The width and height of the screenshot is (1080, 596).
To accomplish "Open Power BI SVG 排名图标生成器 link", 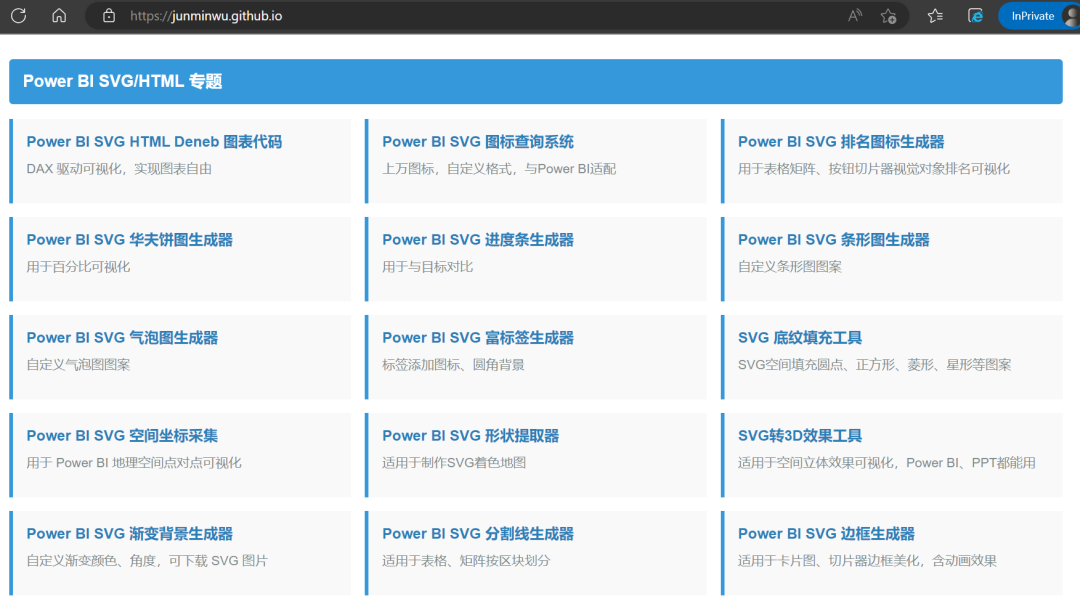I will click(841, 142).
